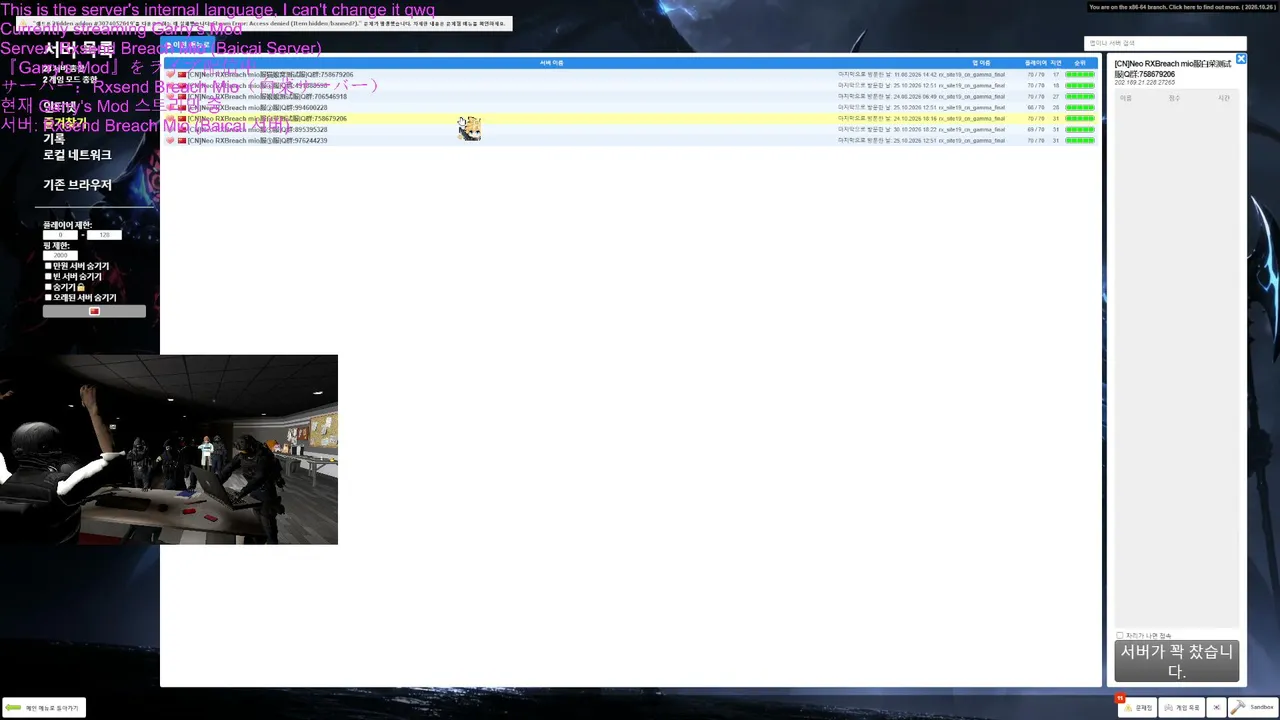Click the map or server search field
Viewport: 1280px width, 720px height.
click(x=1165, y=43)
